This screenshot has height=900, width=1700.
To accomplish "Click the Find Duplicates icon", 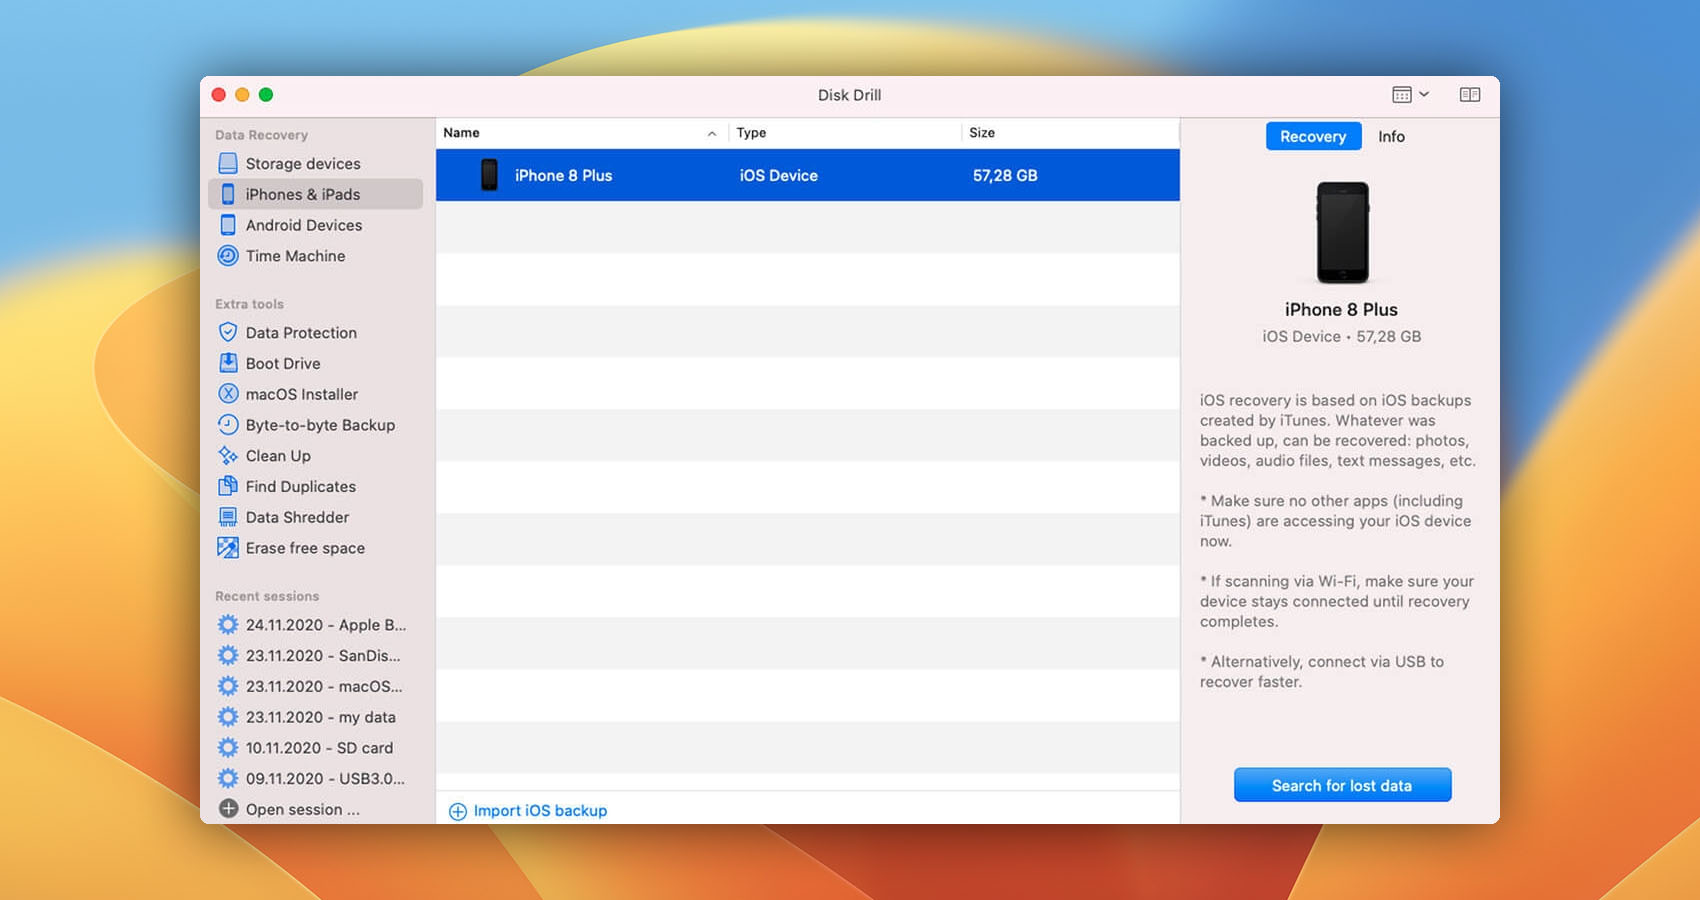I will tap(228, 486).
